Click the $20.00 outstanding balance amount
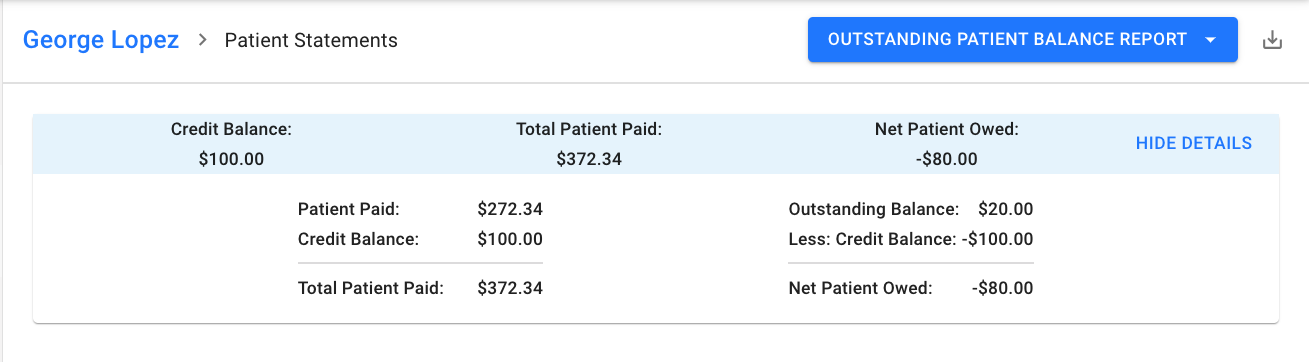Viewport: 1309px width, 362px height. [x=1005, y=209]
